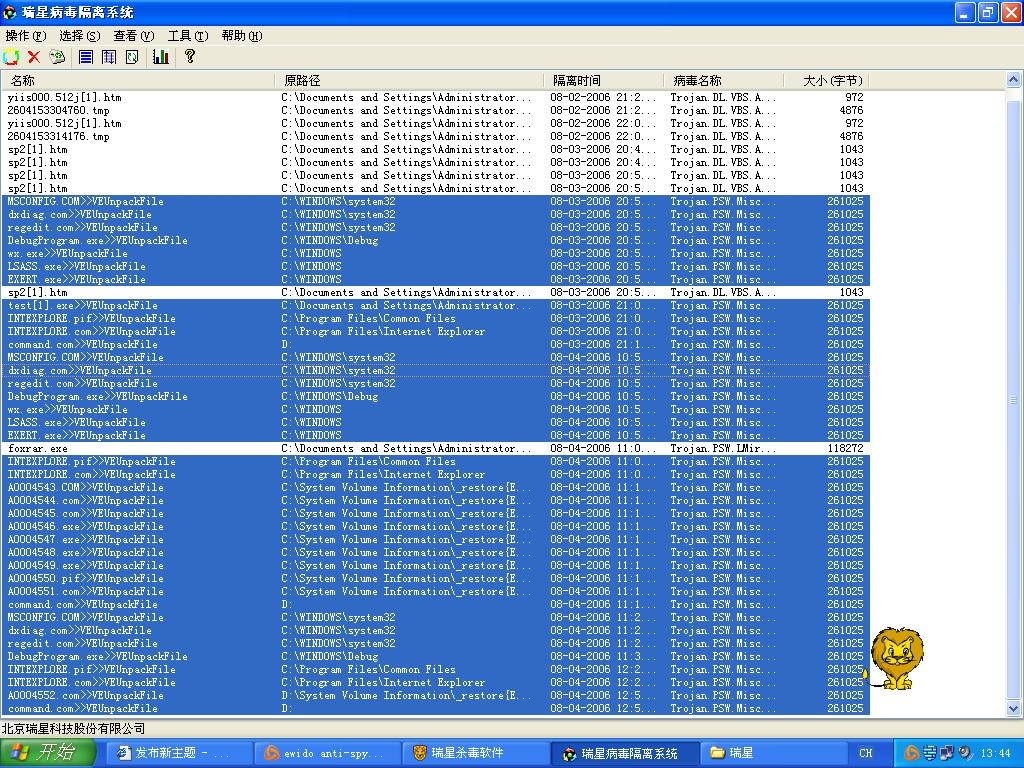Click the refresh/restore circular arrows toolbar icon
Viewport: 1024px width, 768px height.
[11, 57]
